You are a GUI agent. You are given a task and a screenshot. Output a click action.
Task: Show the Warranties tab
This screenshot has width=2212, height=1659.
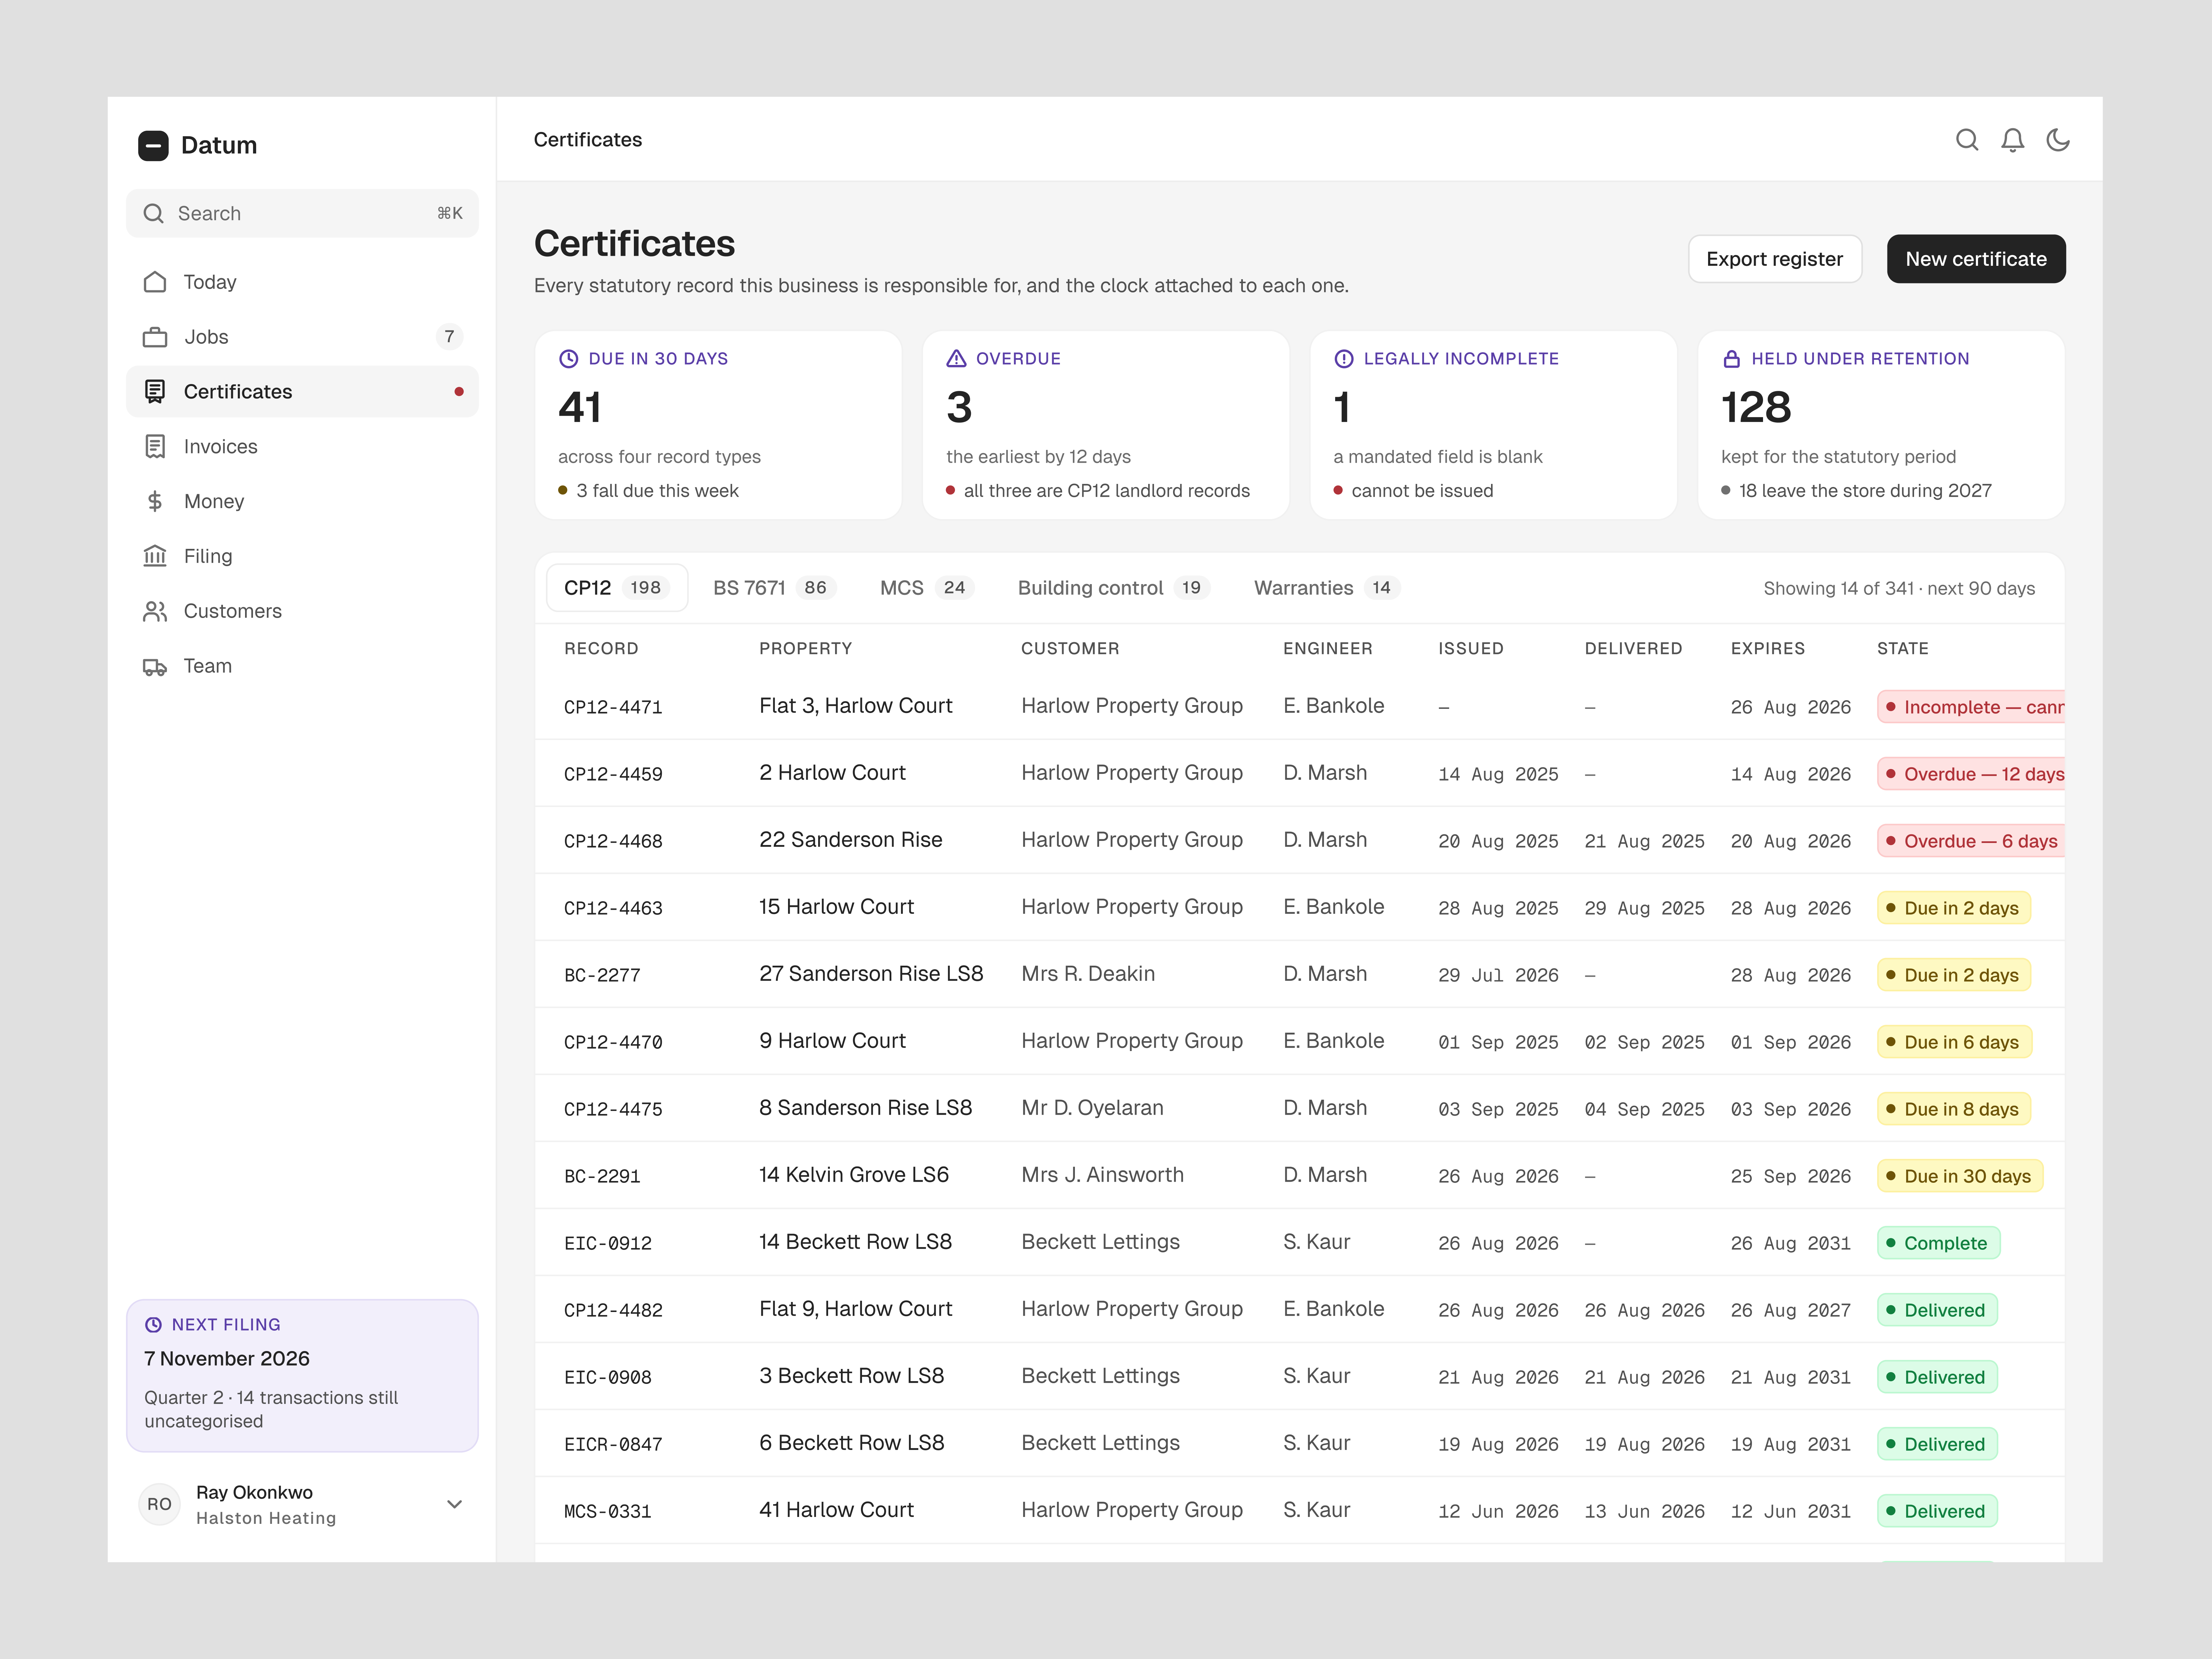pyautogui.click(x=1326, y=588)
